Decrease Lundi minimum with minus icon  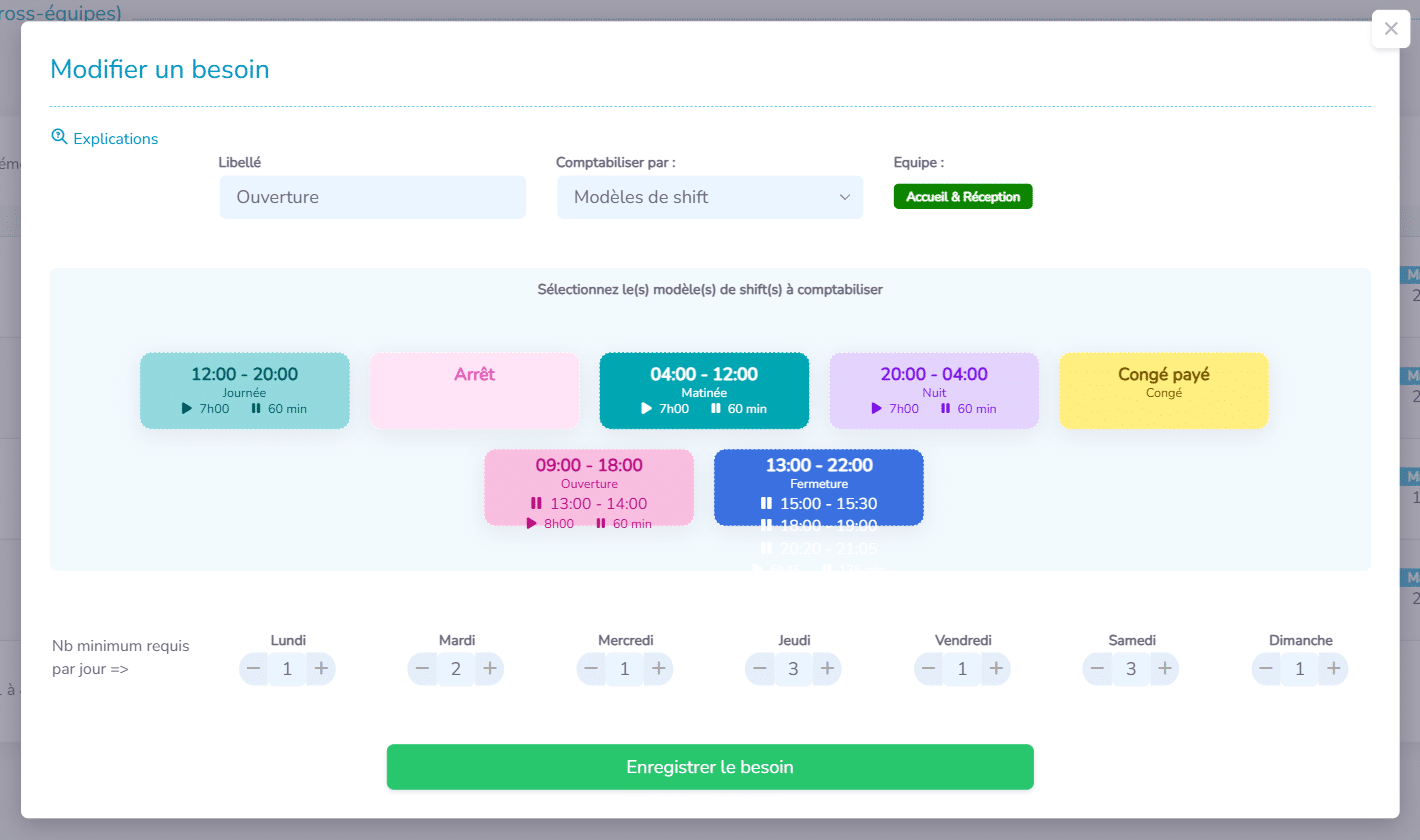(x=254, y=669)
